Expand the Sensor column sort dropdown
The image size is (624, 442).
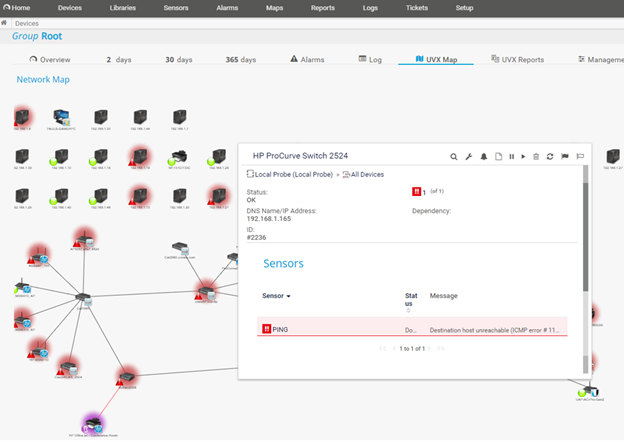coord(289,296)
